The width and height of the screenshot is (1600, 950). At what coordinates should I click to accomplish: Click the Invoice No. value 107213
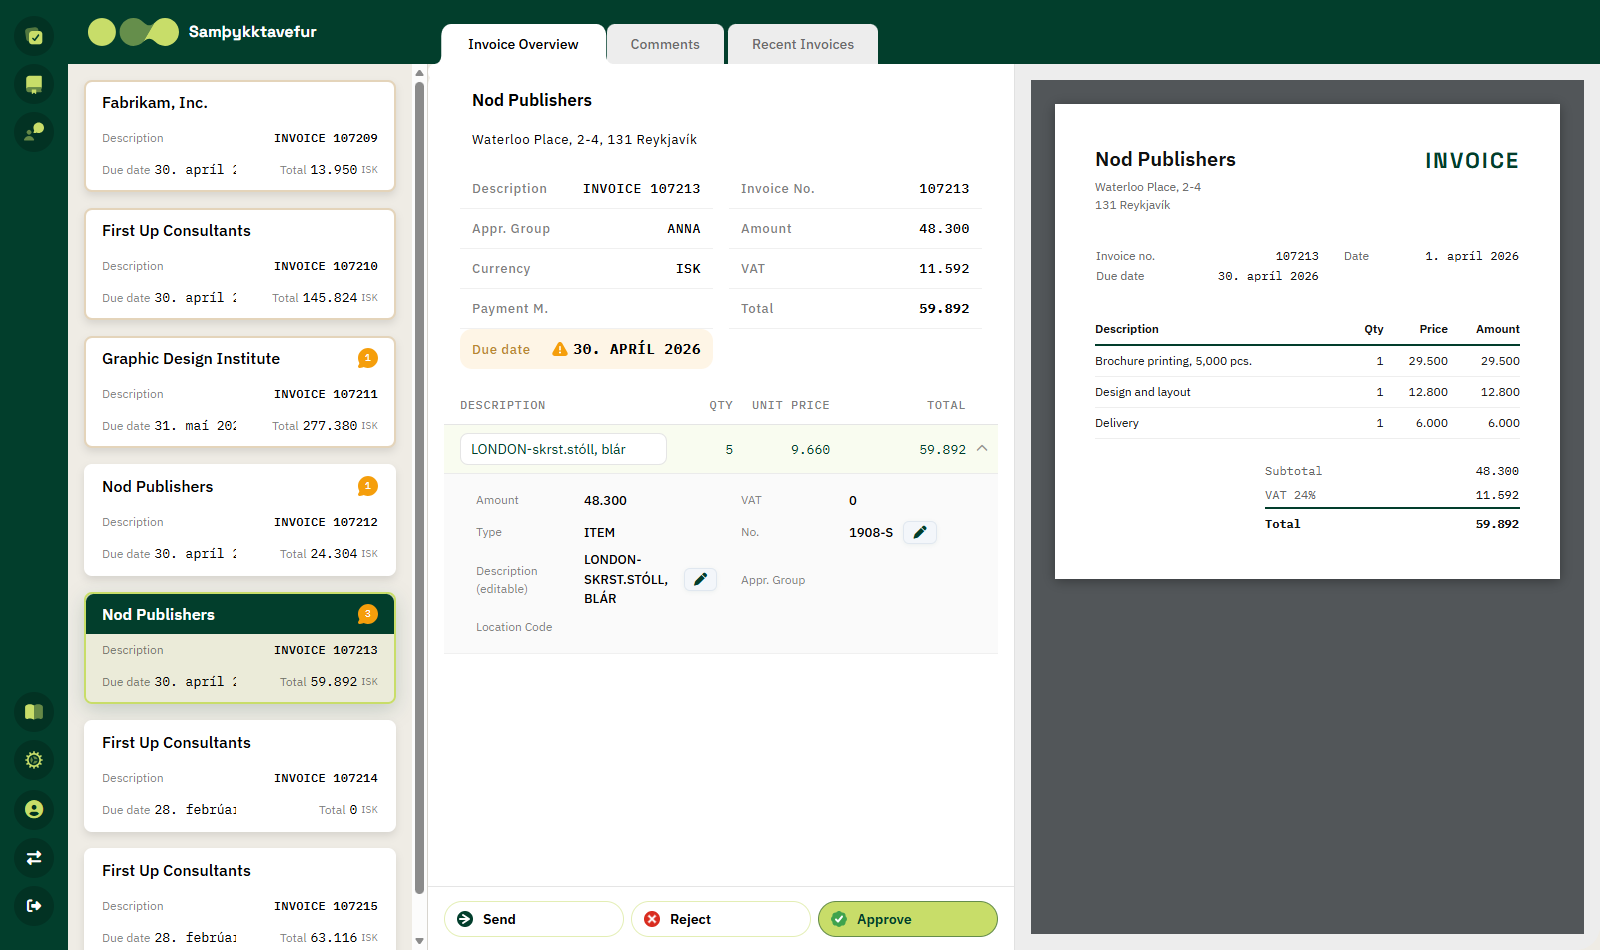click(944, 189)
